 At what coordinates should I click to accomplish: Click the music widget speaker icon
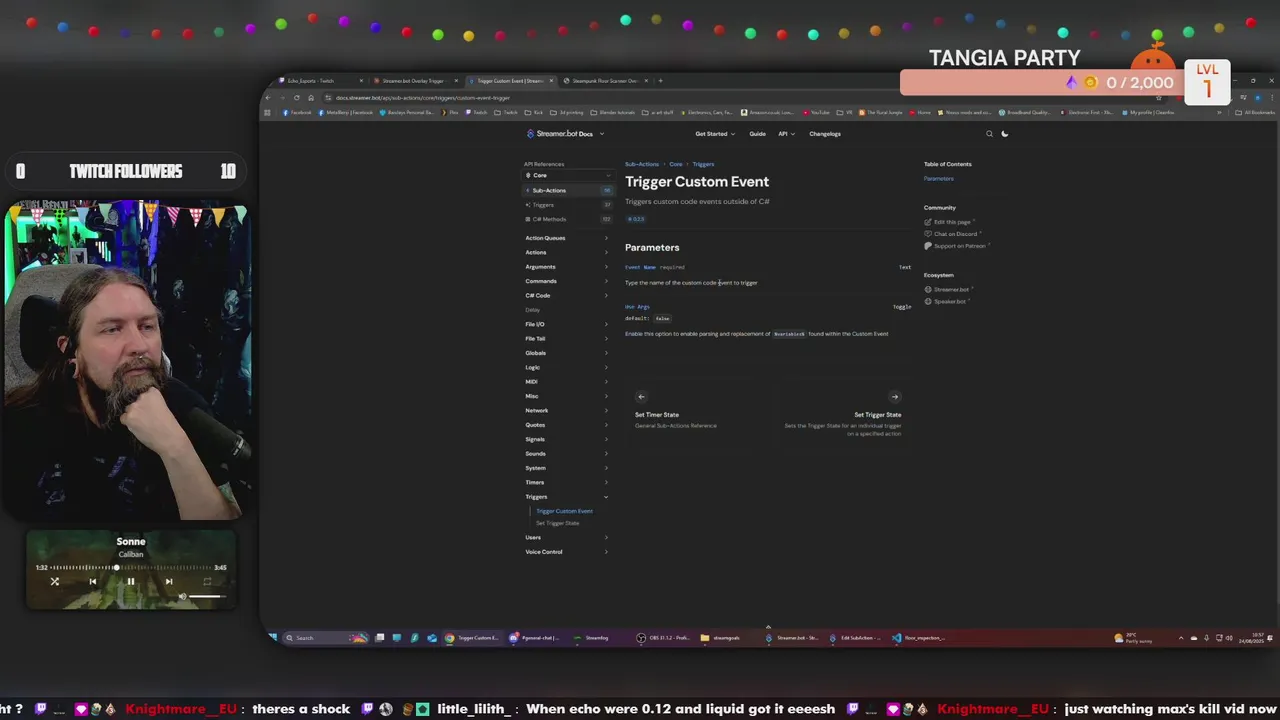[x=182, y=596]
